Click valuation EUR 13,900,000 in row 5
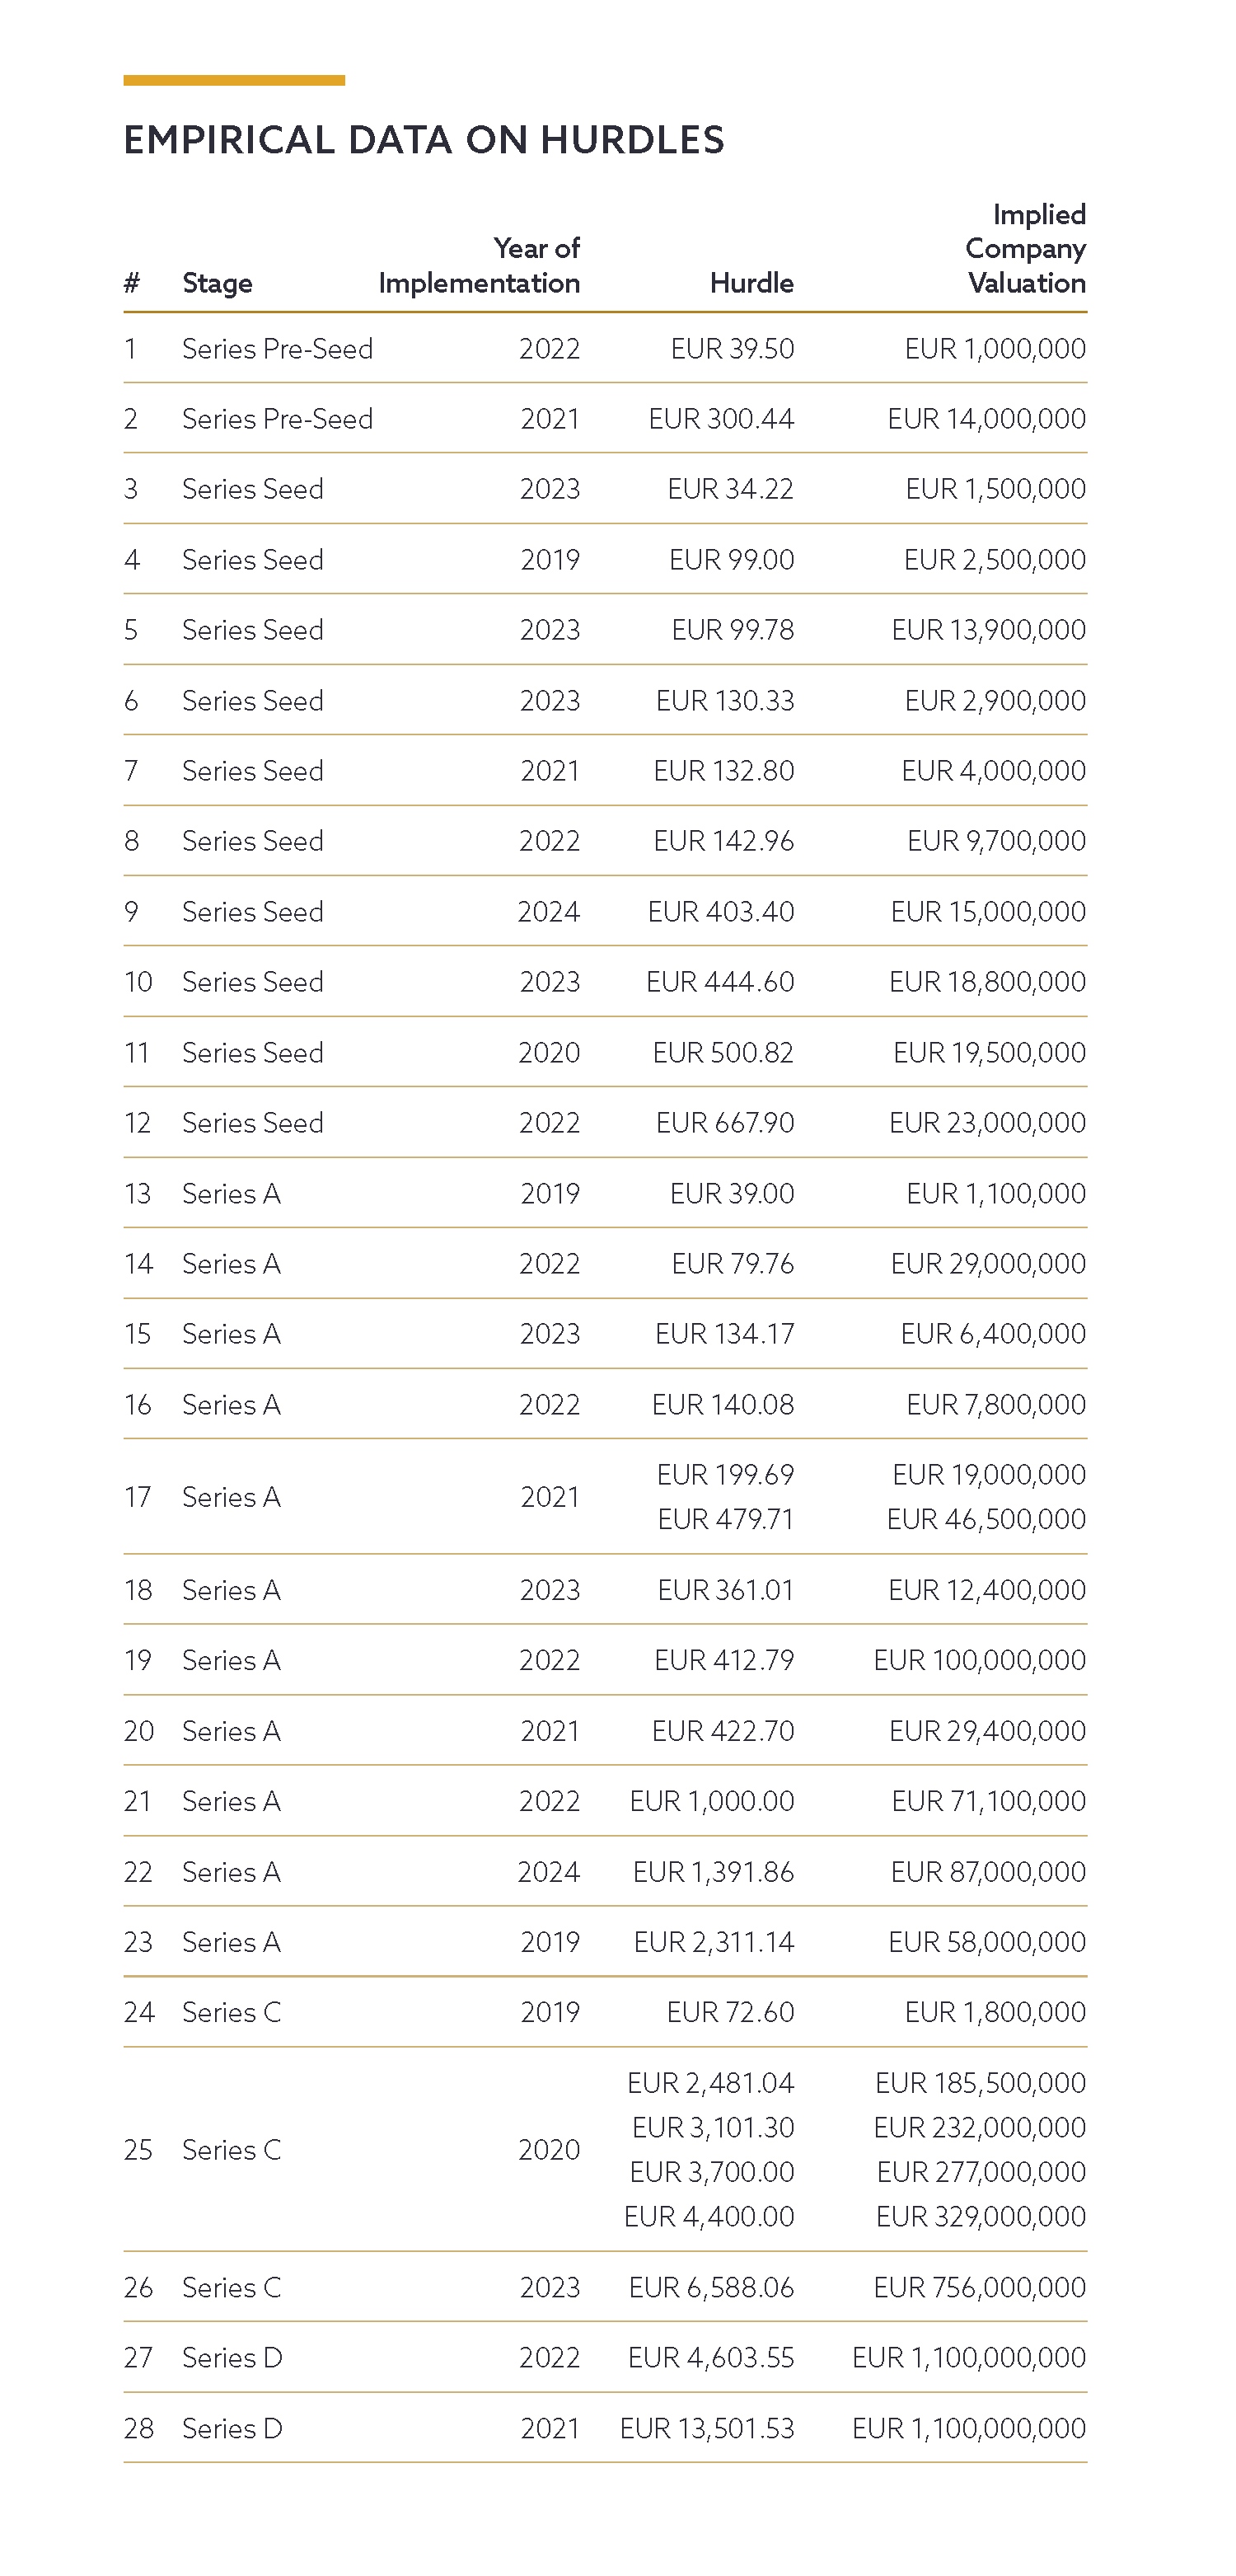The width and height of the screenshot is (1236, 2576). (x=988, y=630)
